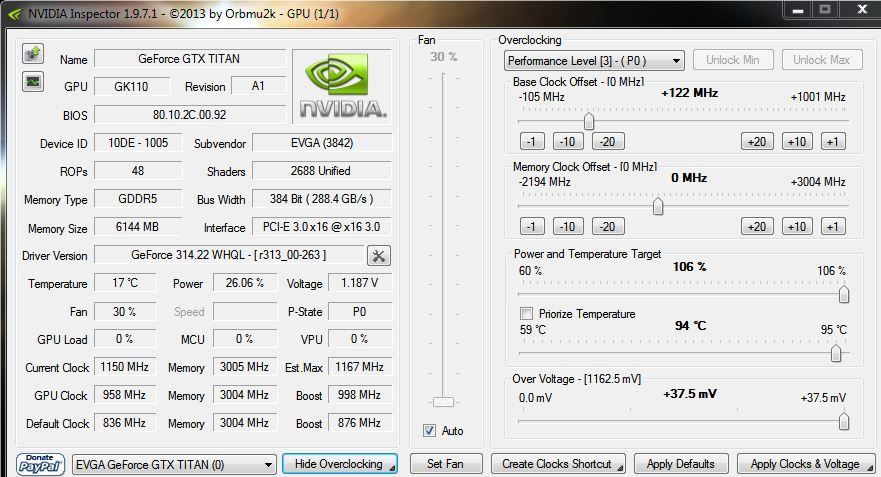Open the Performance Level [3] - (P0) dropdown
The height and width of the screenshot is (477, 881).
pos(594,61)
